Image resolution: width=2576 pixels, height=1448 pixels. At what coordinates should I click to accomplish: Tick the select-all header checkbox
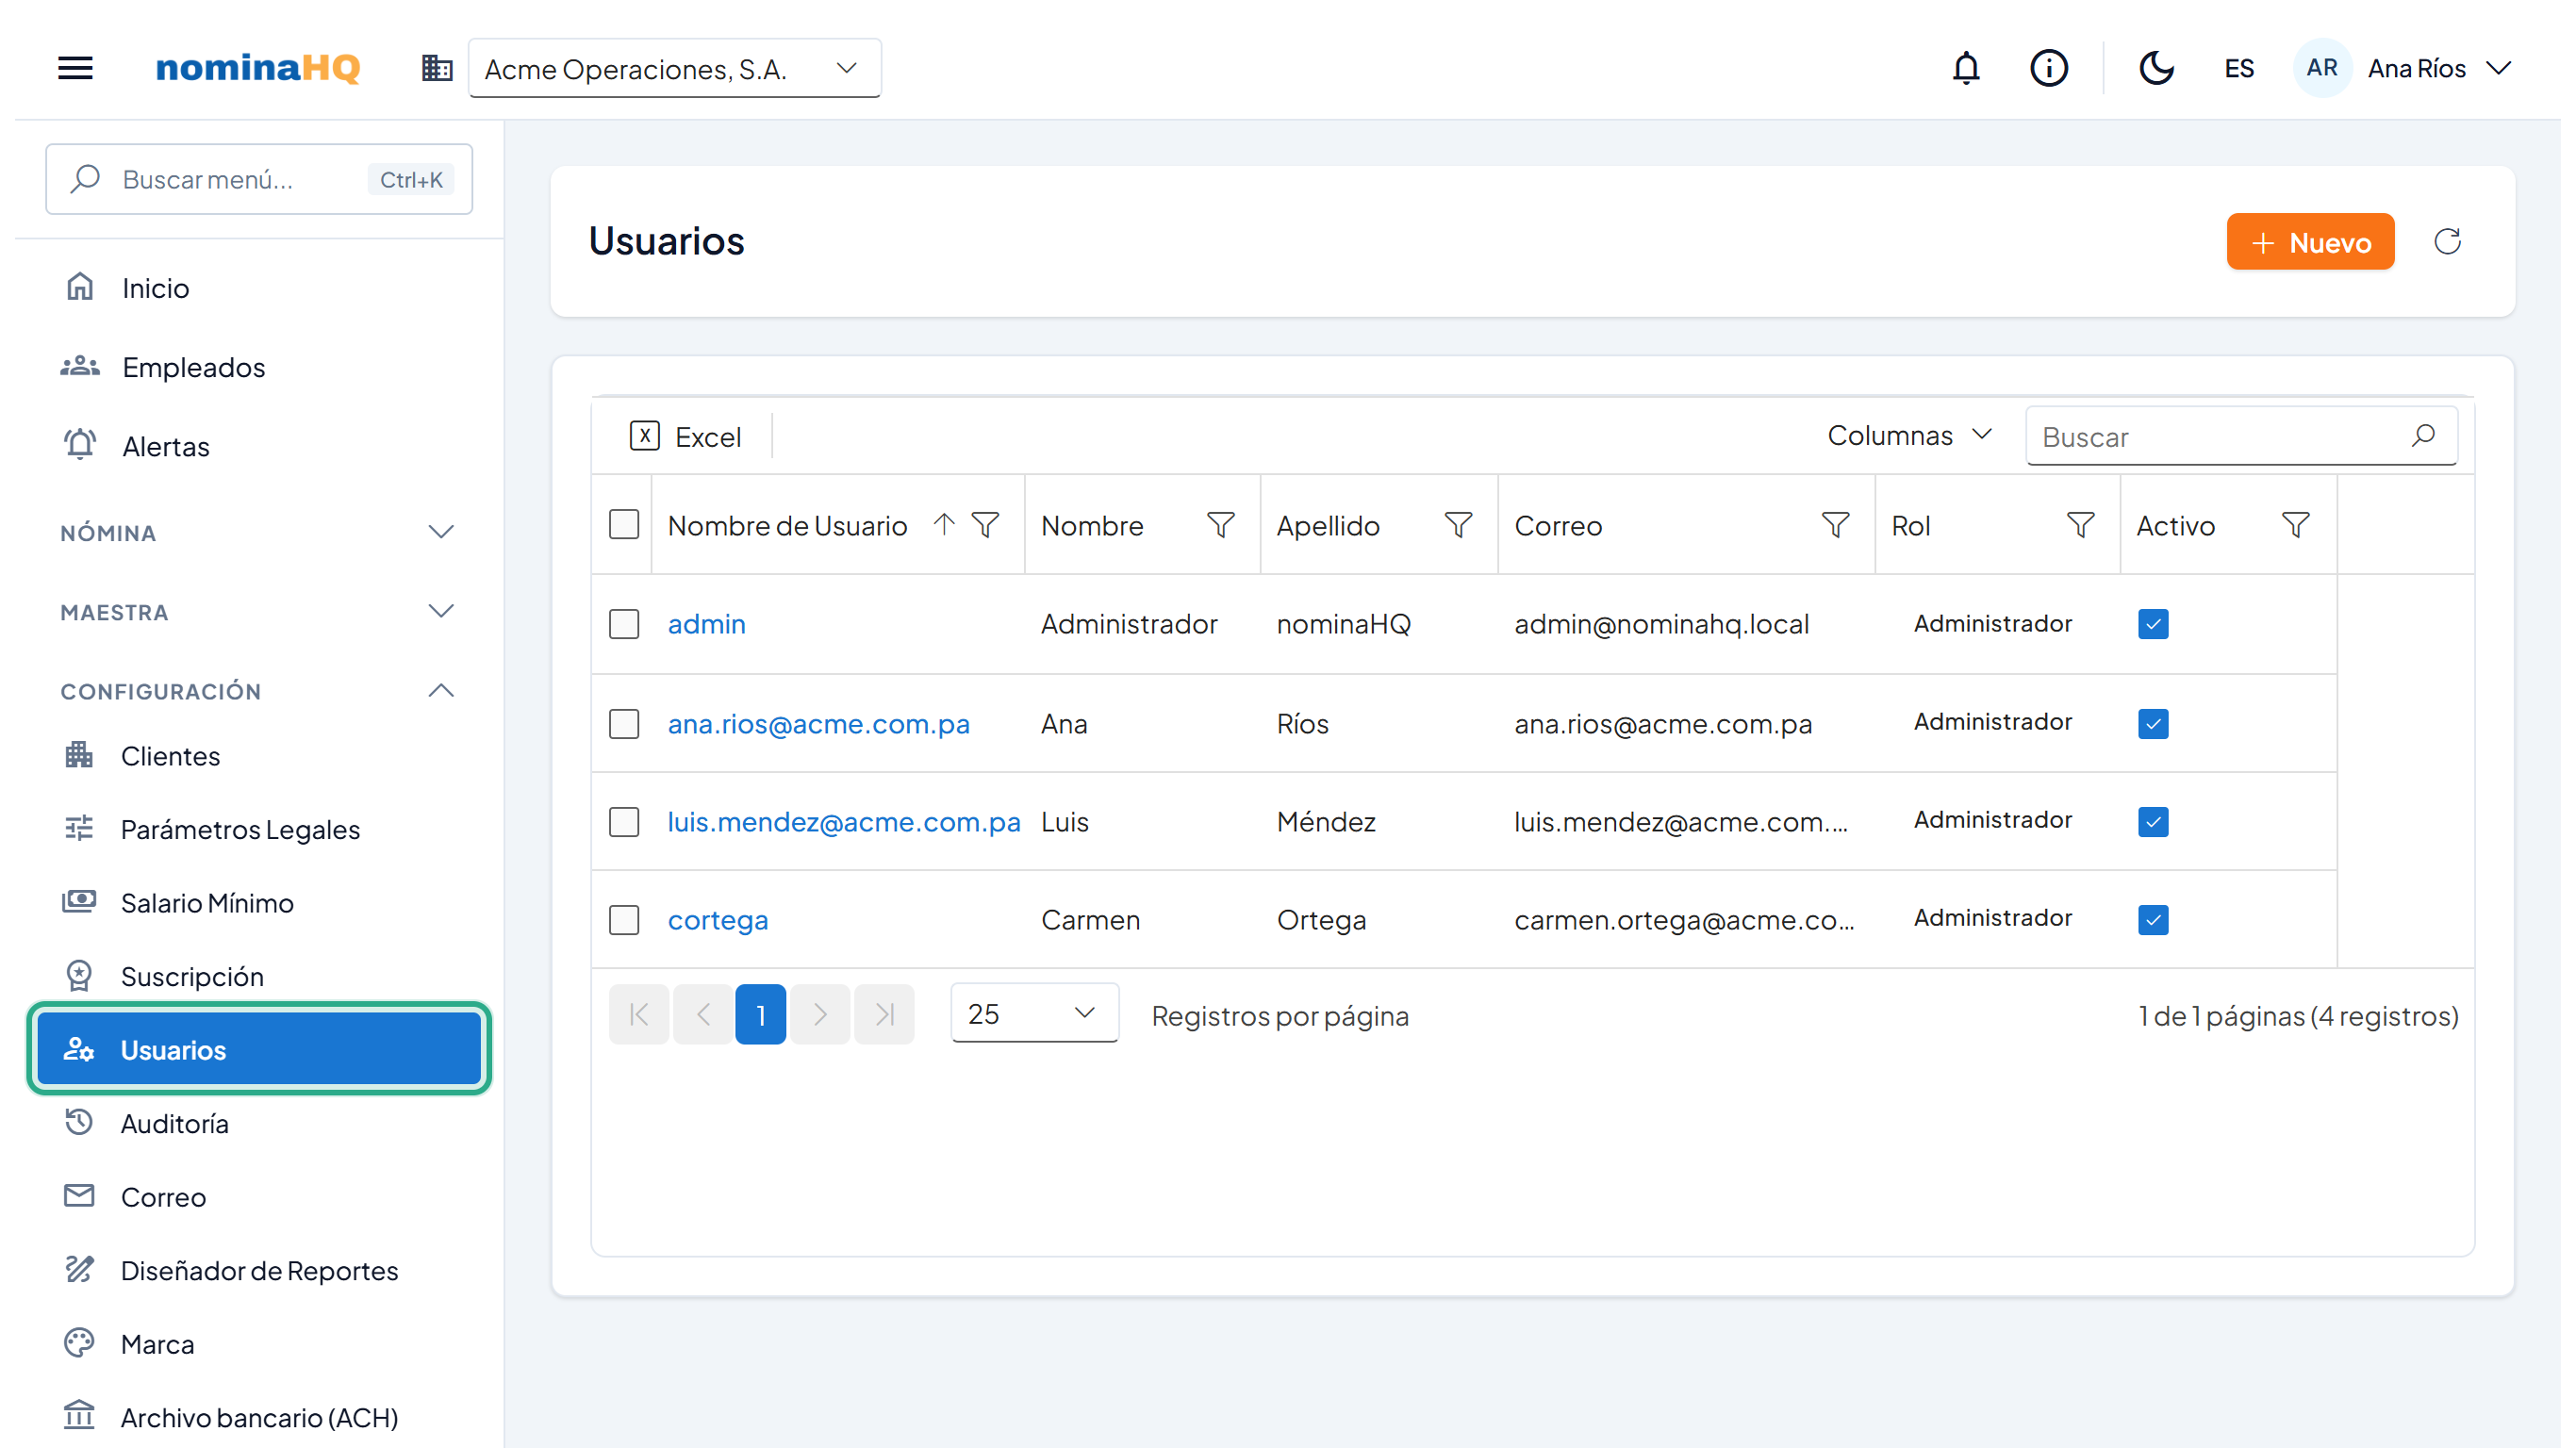point(624,525)
